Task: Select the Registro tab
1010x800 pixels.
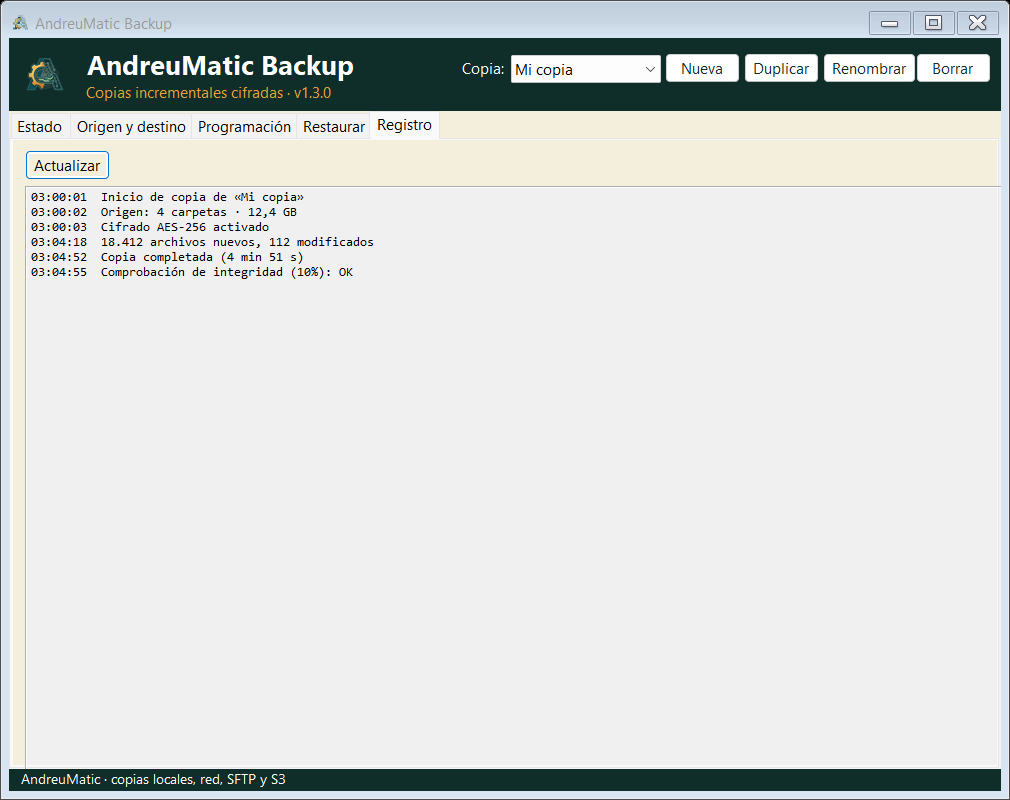Action: pyautogui.click(x=405, y=125)
